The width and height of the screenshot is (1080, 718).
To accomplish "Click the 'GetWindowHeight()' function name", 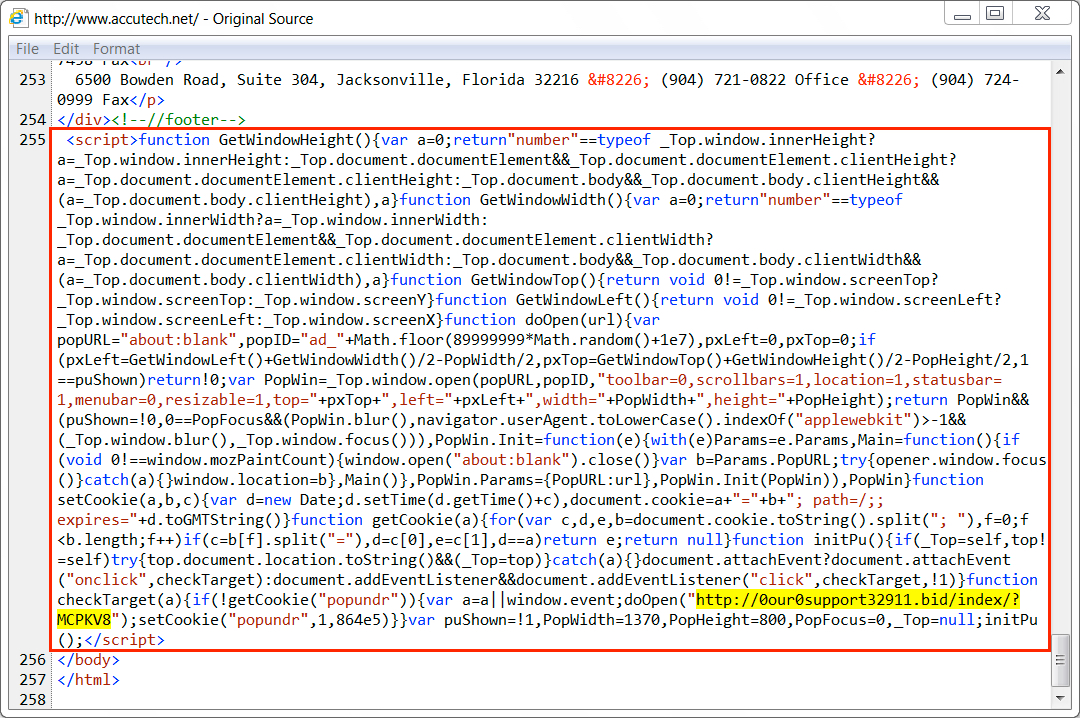I will pos(295,140).
